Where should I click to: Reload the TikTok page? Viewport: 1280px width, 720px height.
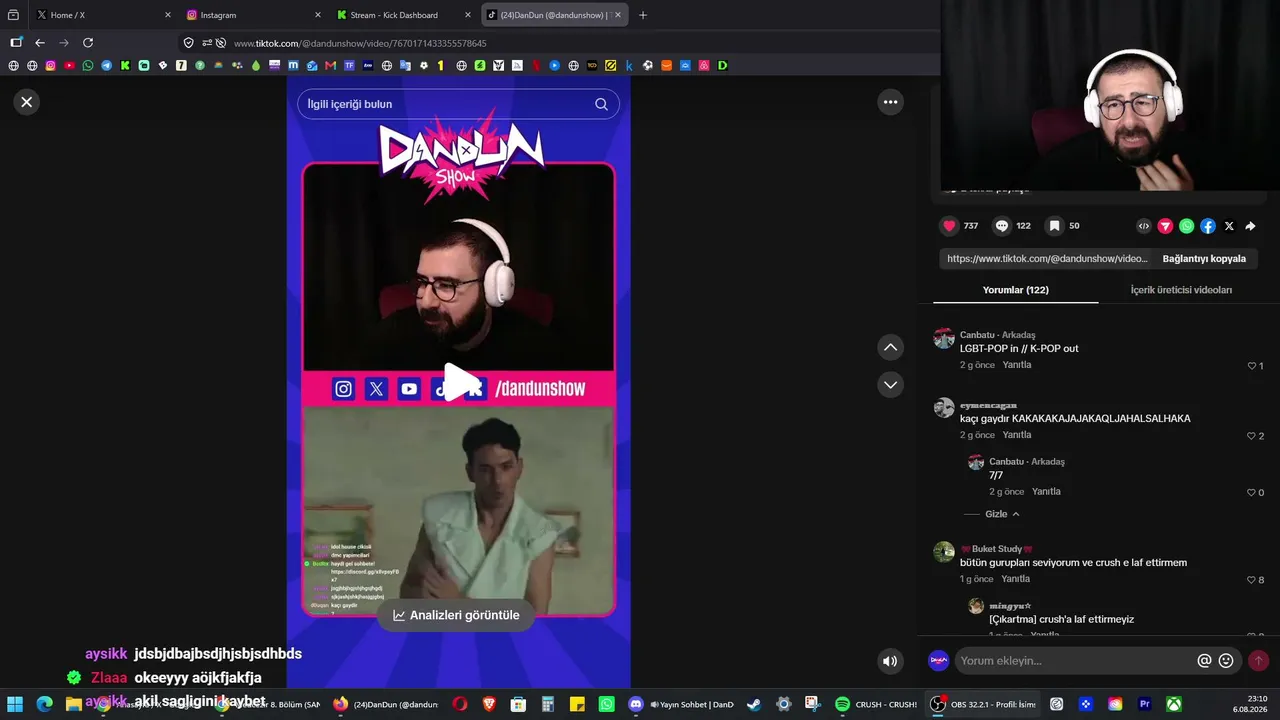pyautogui.click(x=88, y=43)
